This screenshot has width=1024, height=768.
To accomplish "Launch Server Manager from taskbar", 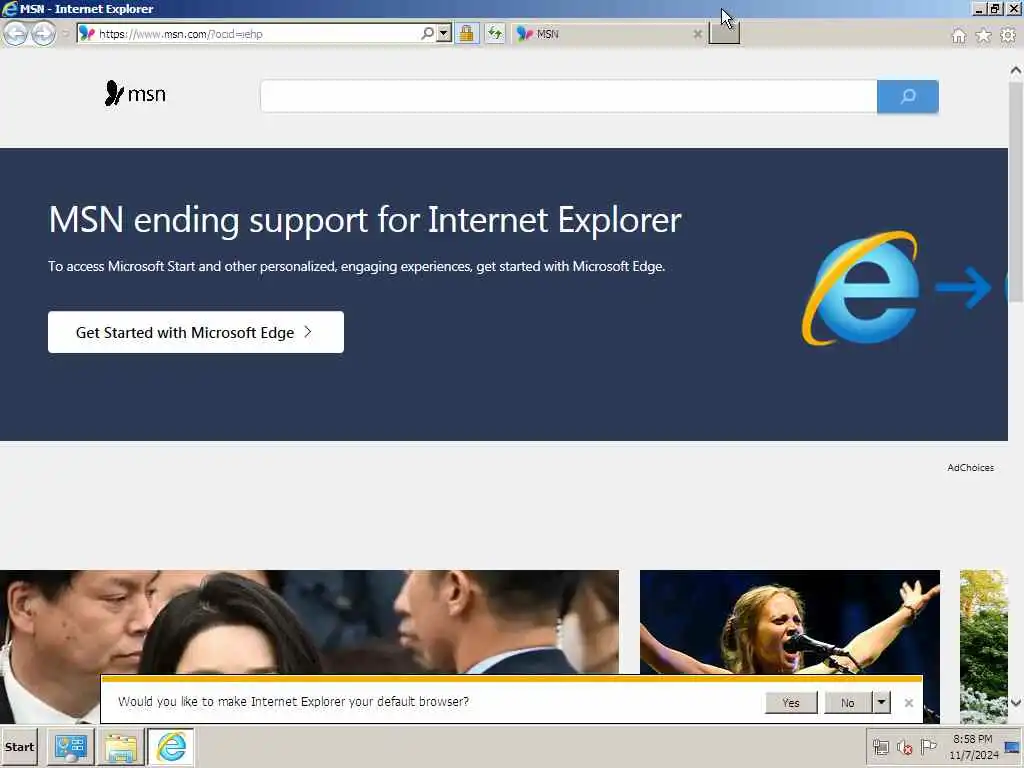I will point(71,747).
